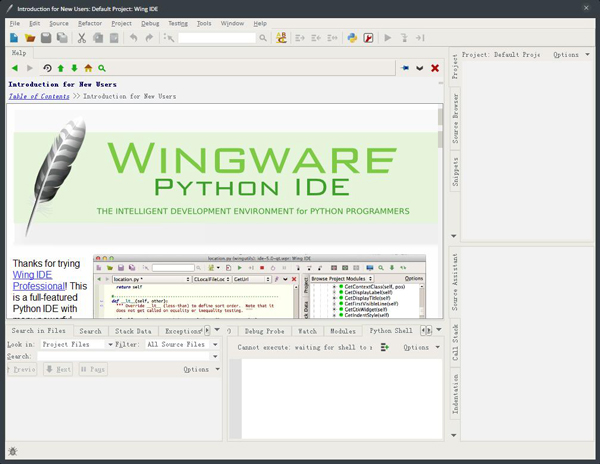Click the bug icon in status bar
600x464 pixels.
13,451
